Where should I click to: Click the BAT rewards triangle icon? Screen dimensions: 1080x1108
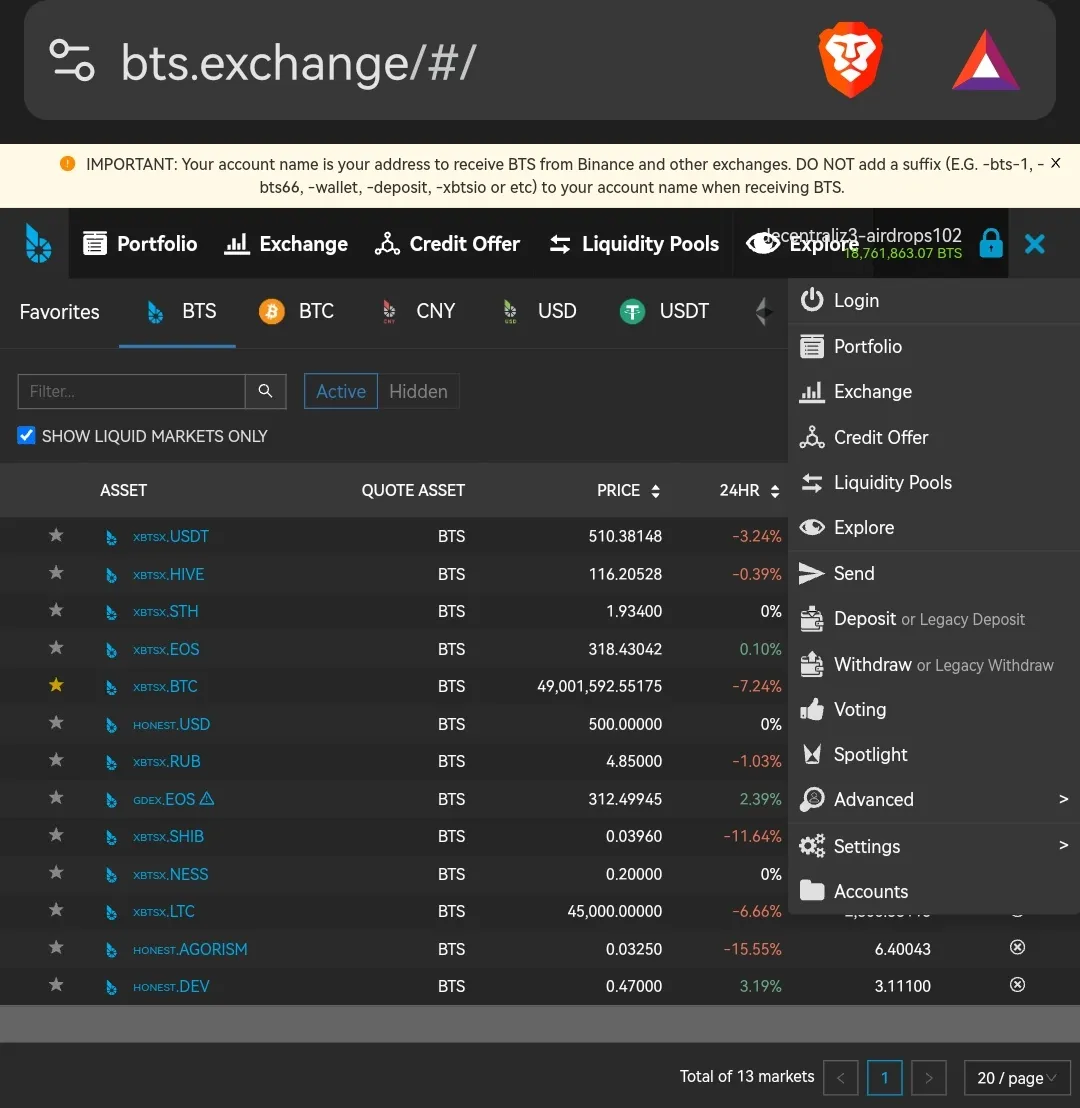[985, 61]
